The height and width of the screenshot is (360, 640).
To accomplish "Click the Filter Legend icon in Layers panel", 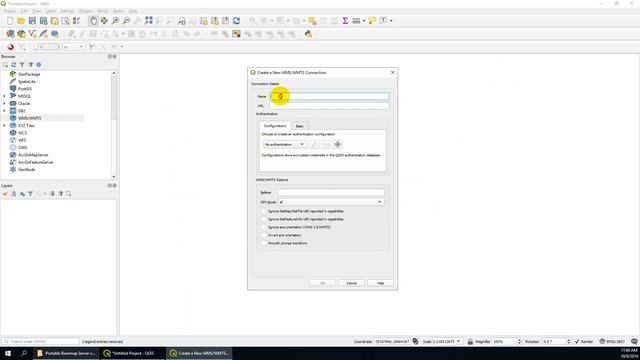I will [x=30, y=194].
